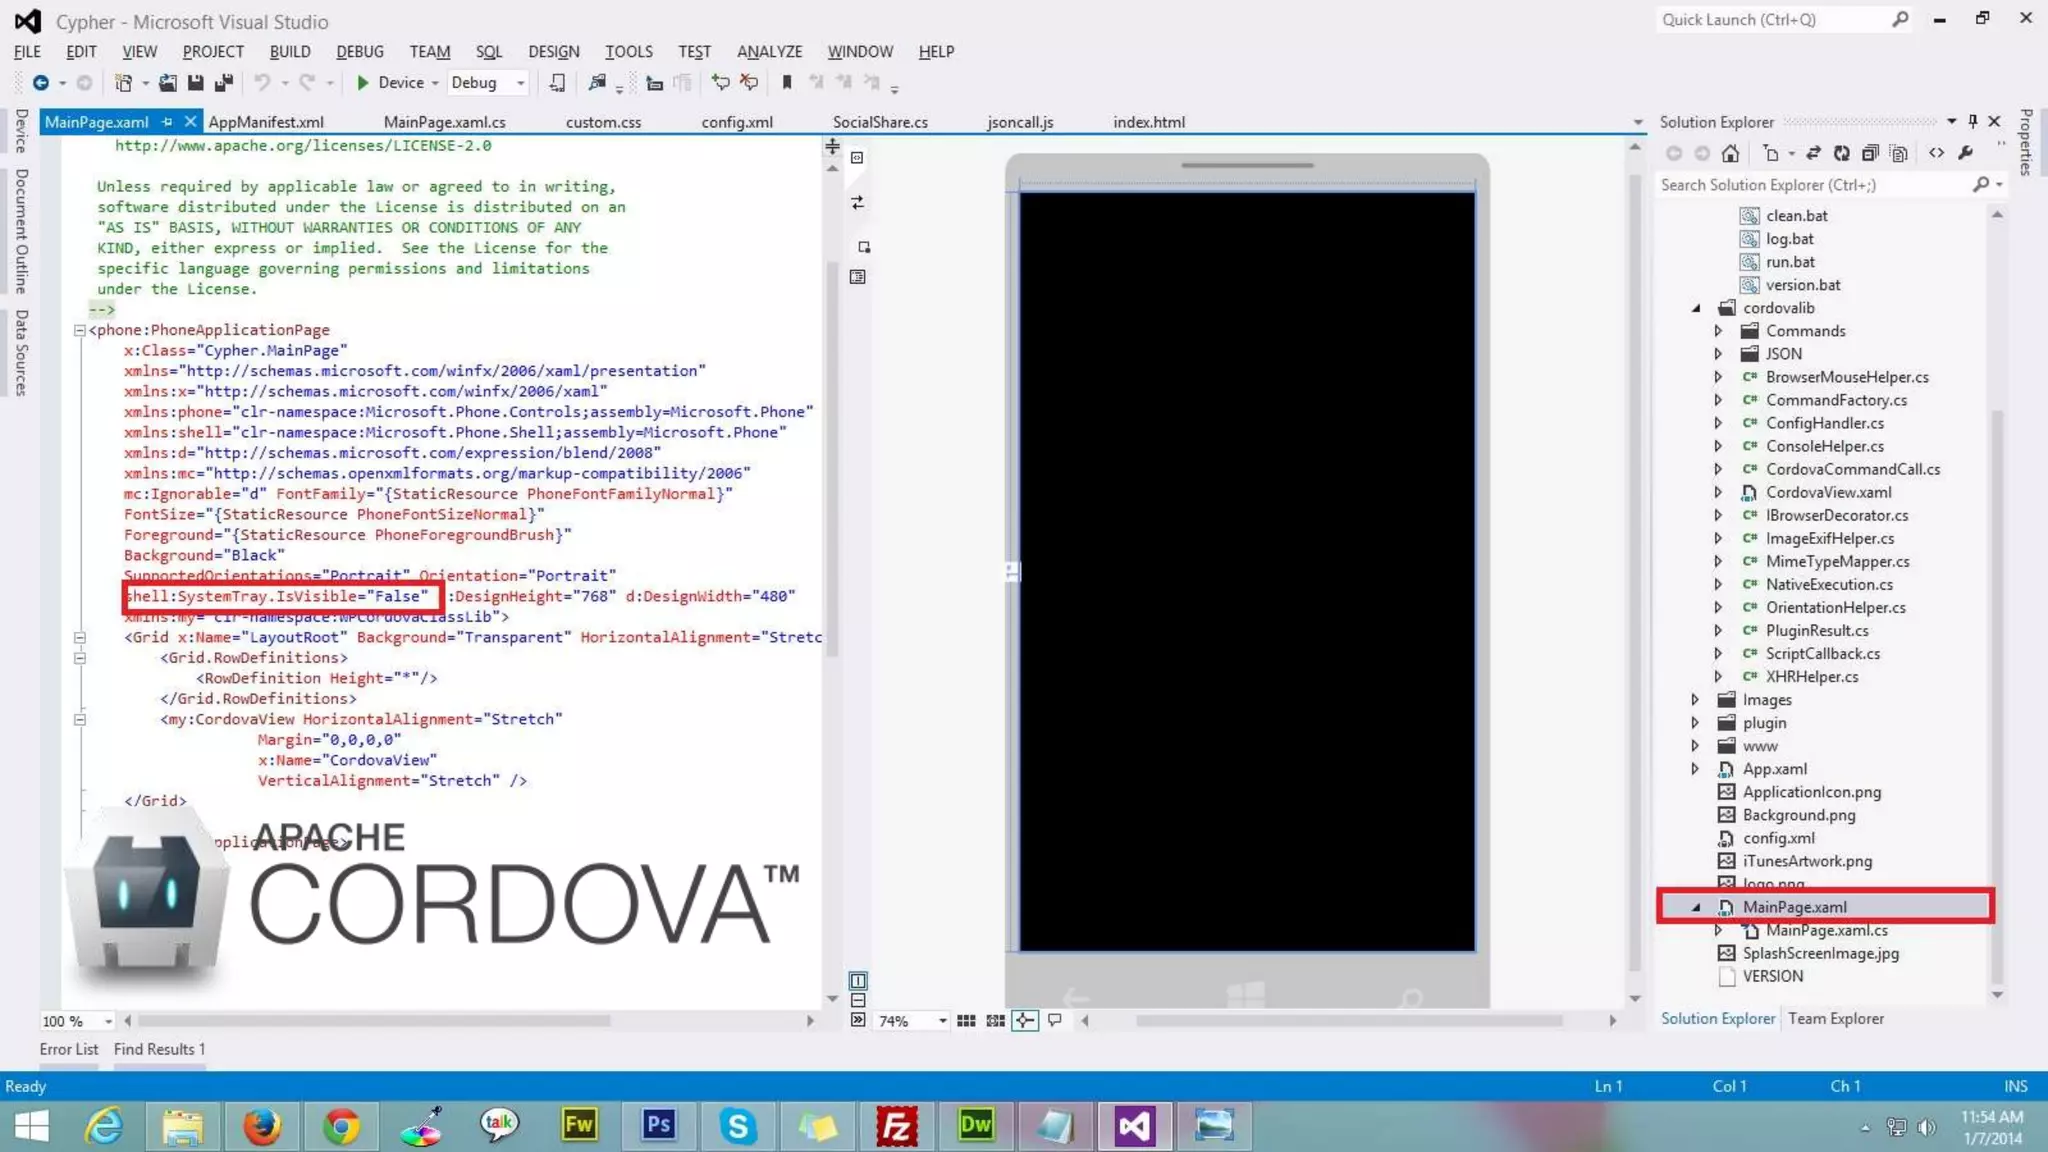Viewport: 2048px width, 1152px height.
Task: Click the New Project toolbar icon
Action: click(124, 83)
